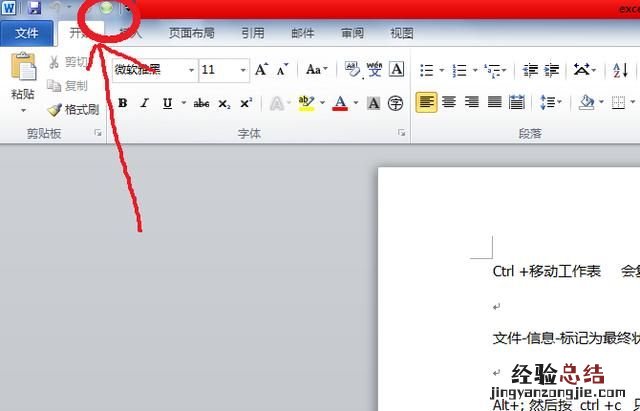Open the 邮件 ribbon tab
Screen dimensions: 640x411
point(302,33)
